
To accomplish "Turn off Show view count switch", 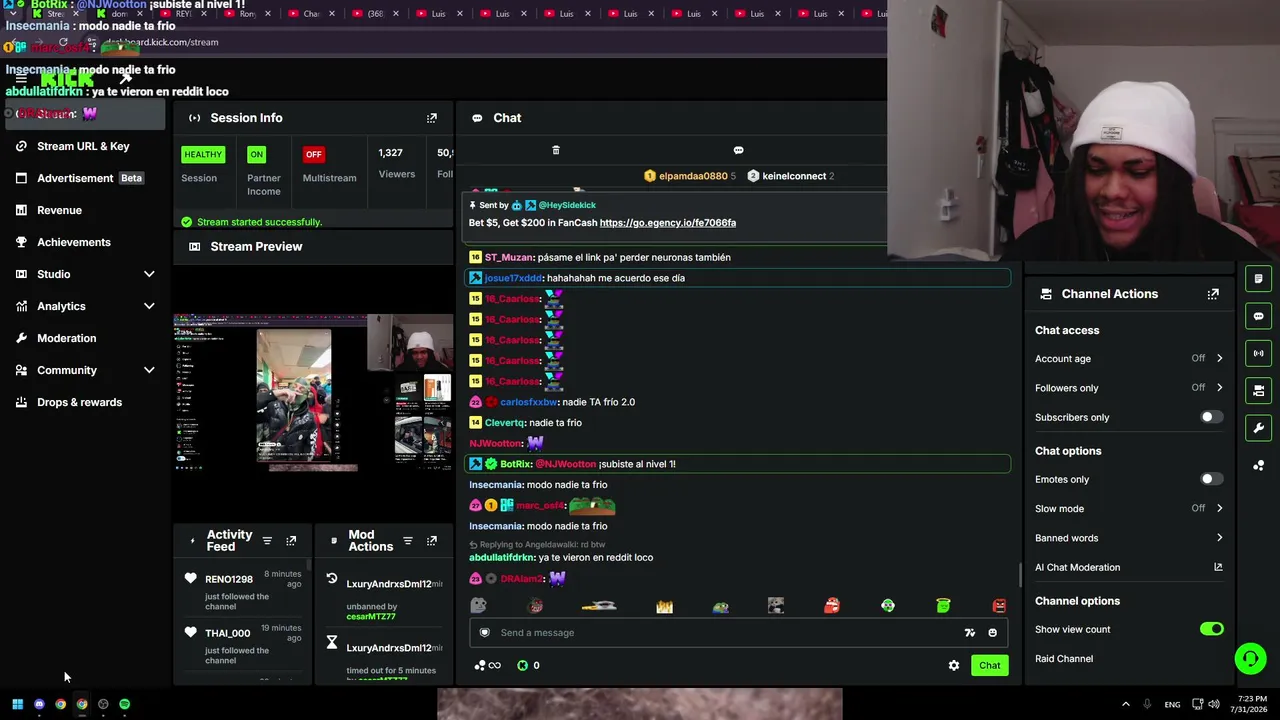I will (1211, 629).
